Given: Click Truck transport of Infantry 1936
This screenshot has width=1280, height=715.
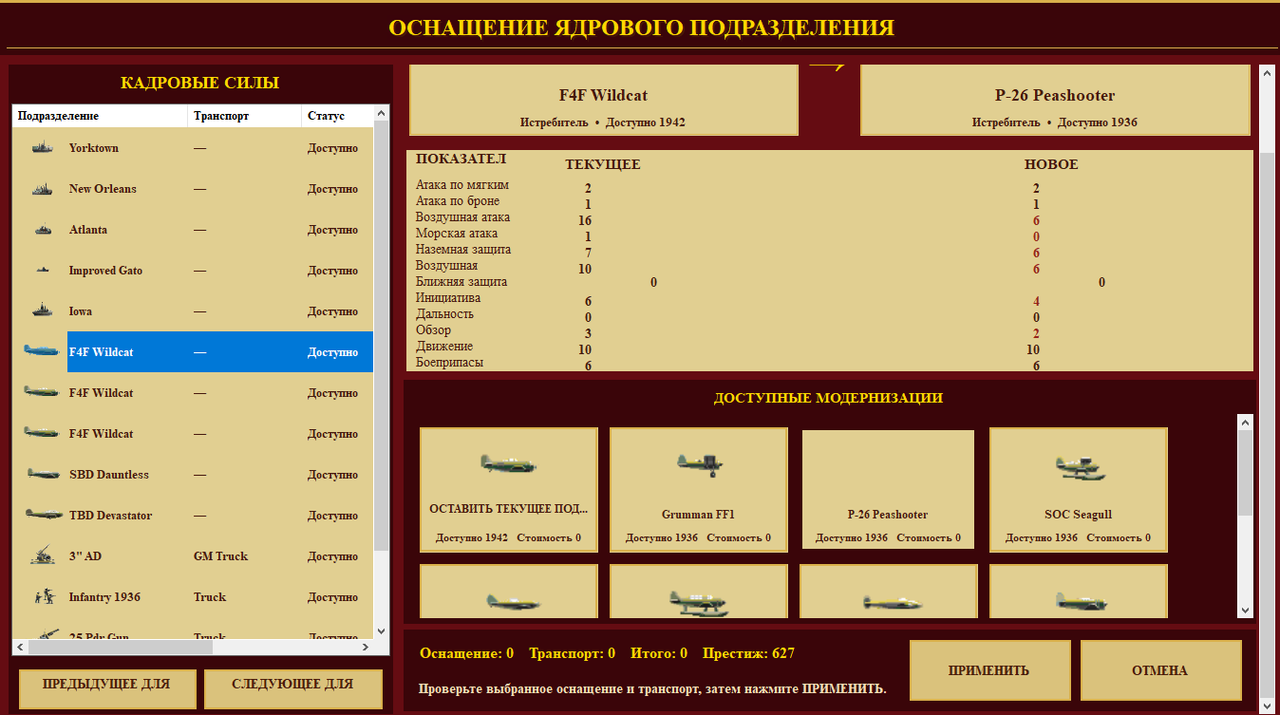Looking at the screenshot, I should pyautogui.click(x=209, y=597).
